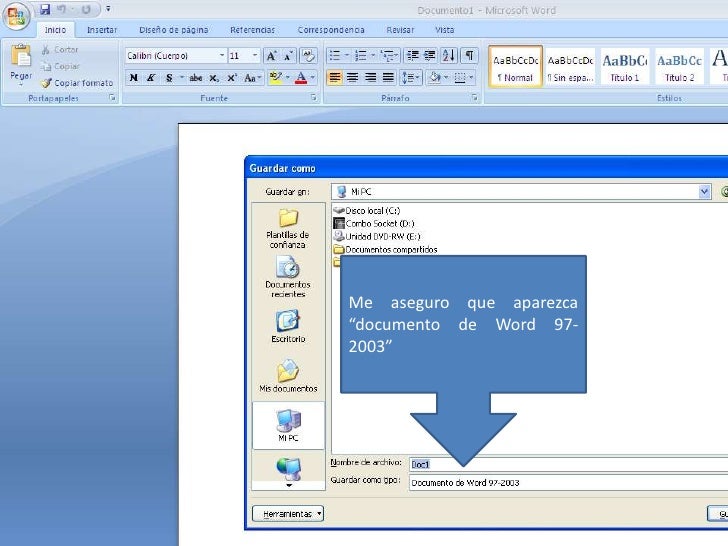The image size is (728, 546).
Task: Select justify alignment icon
Action: tap(388, 78)
